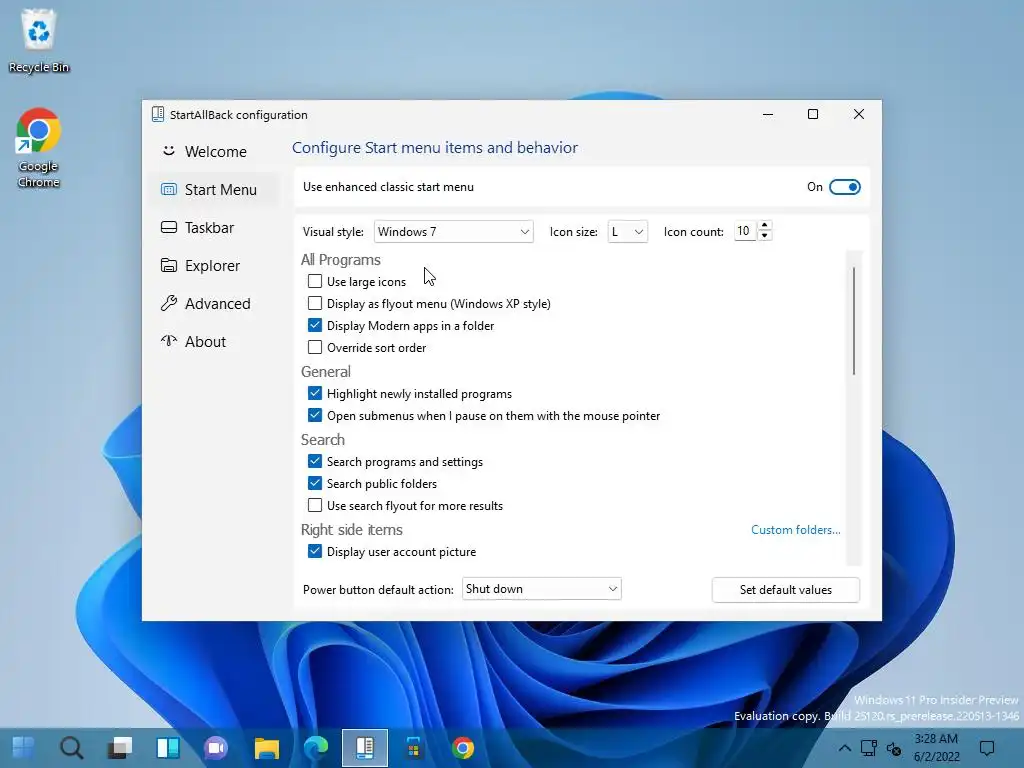Screen dimensions: 1024x768
Task: Open the Custom folders link
Action: click(x=795, y=530)
